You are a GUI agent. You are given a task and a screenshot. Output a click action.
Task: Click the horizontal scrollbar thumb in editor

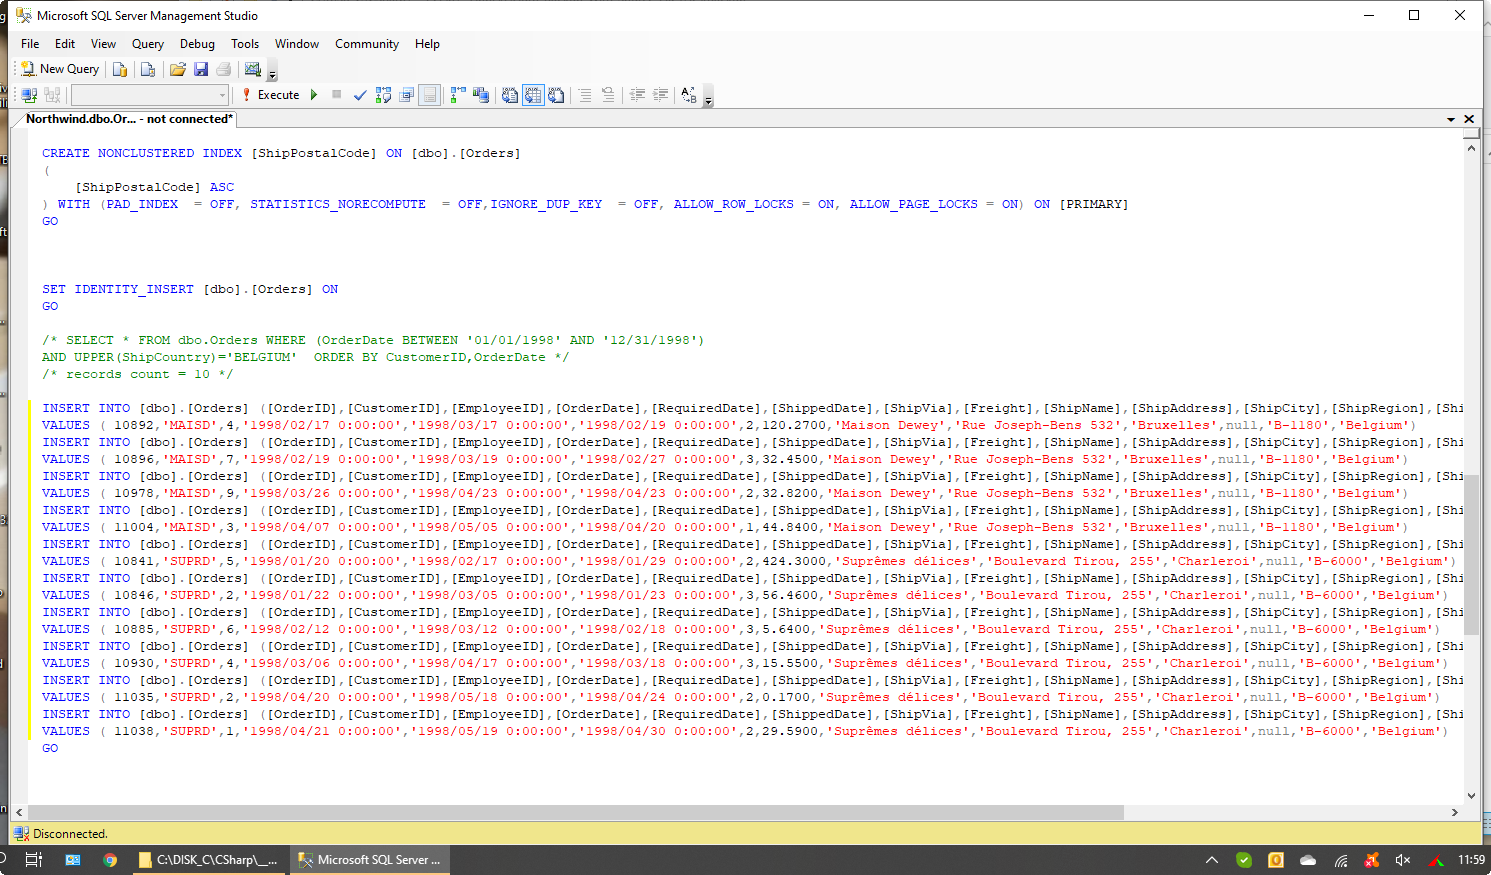[x=574, y=812]
